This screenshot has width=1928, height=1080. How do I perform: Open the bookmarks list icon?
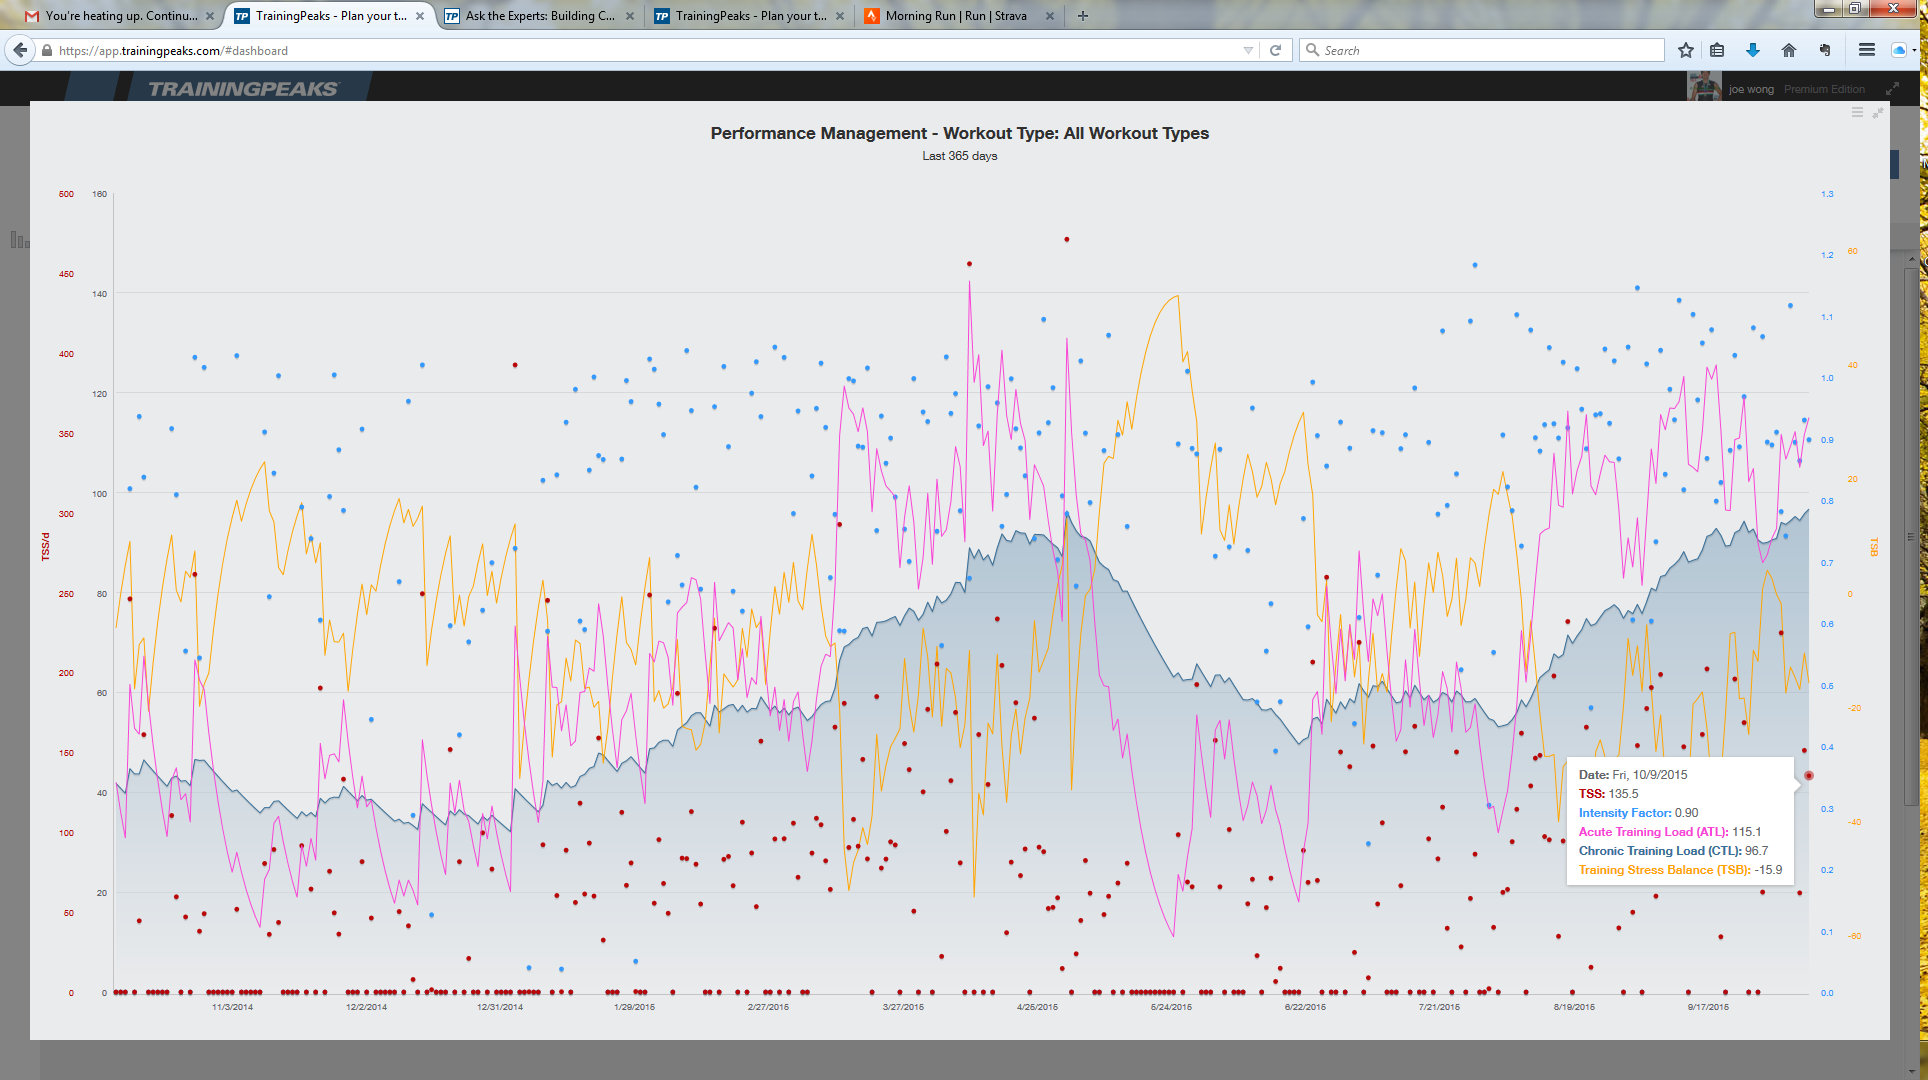tap(1717, 50)
